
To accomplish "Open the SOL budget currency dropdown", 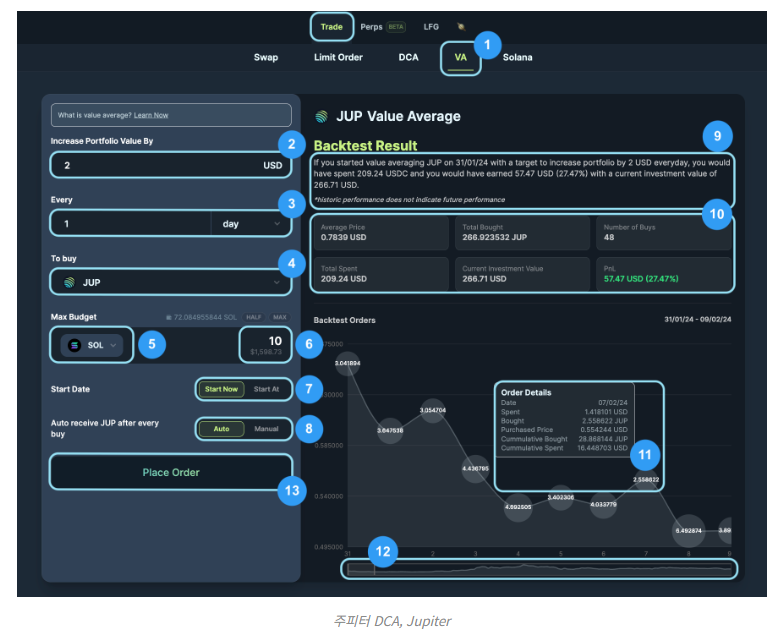I will pyautogui.click(x=94, y=345).
